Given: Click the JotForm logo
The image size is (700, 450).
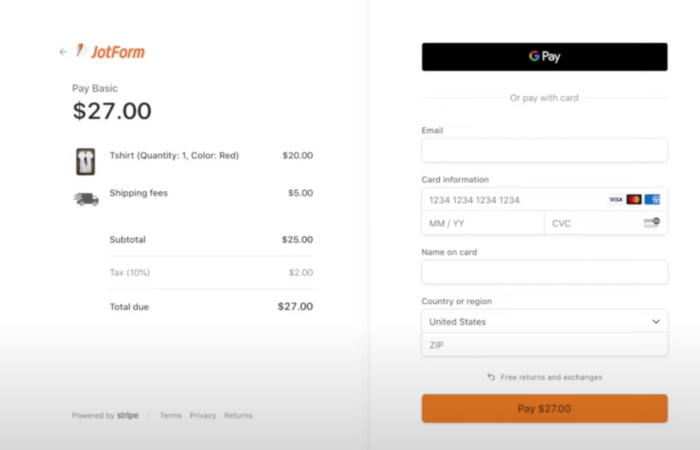Looking at the screenshot, I should pyautogui.click(x=111, y=52).
